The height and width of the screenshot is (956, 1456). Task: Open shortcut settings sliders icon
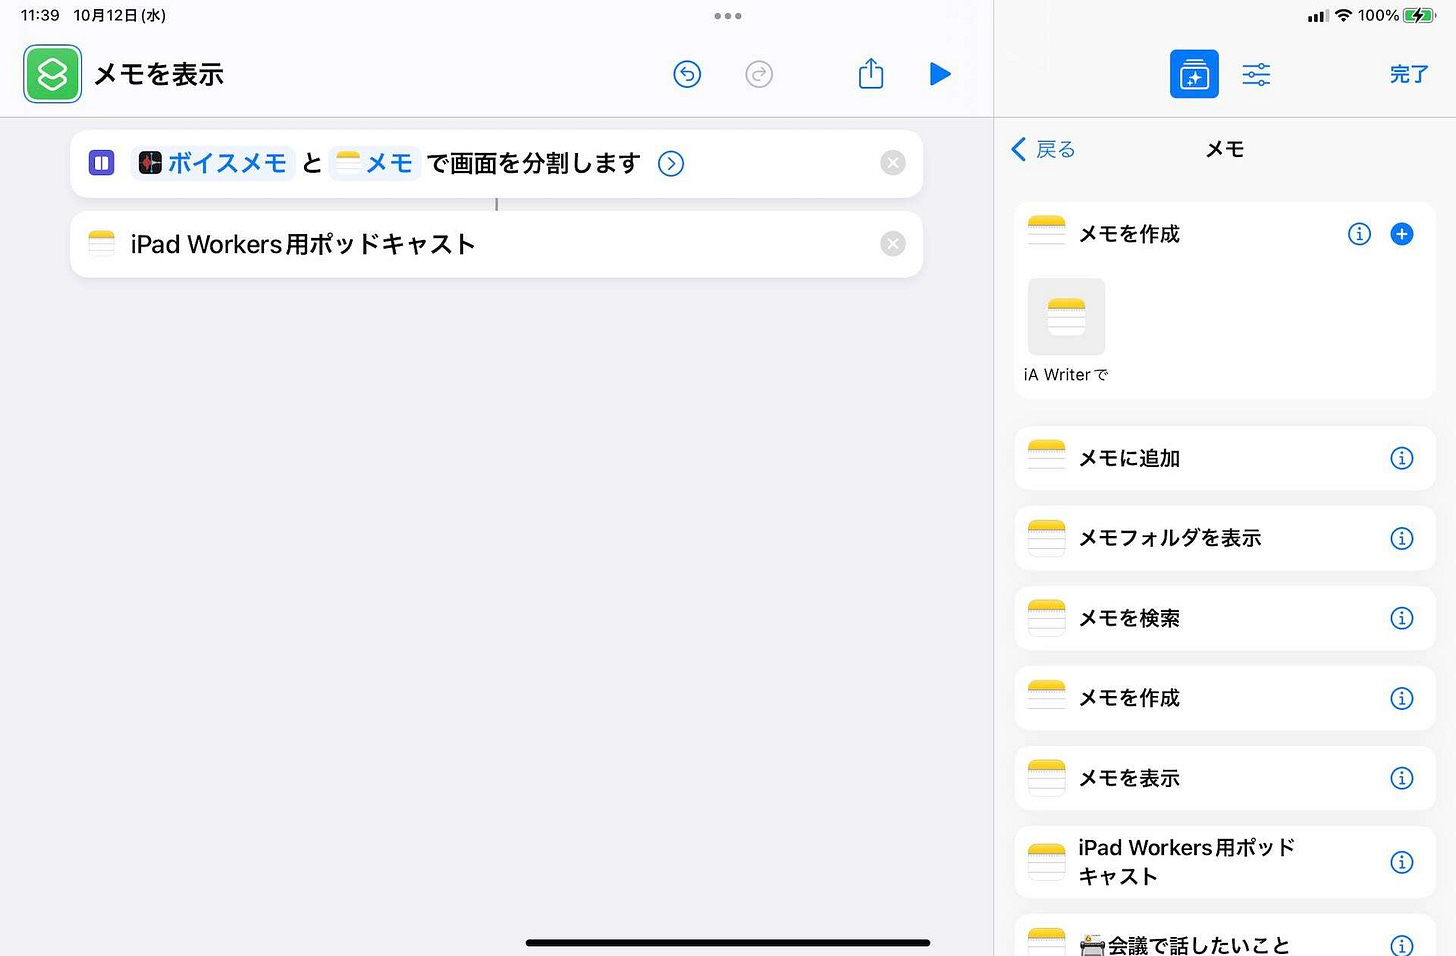(1256, 74)
